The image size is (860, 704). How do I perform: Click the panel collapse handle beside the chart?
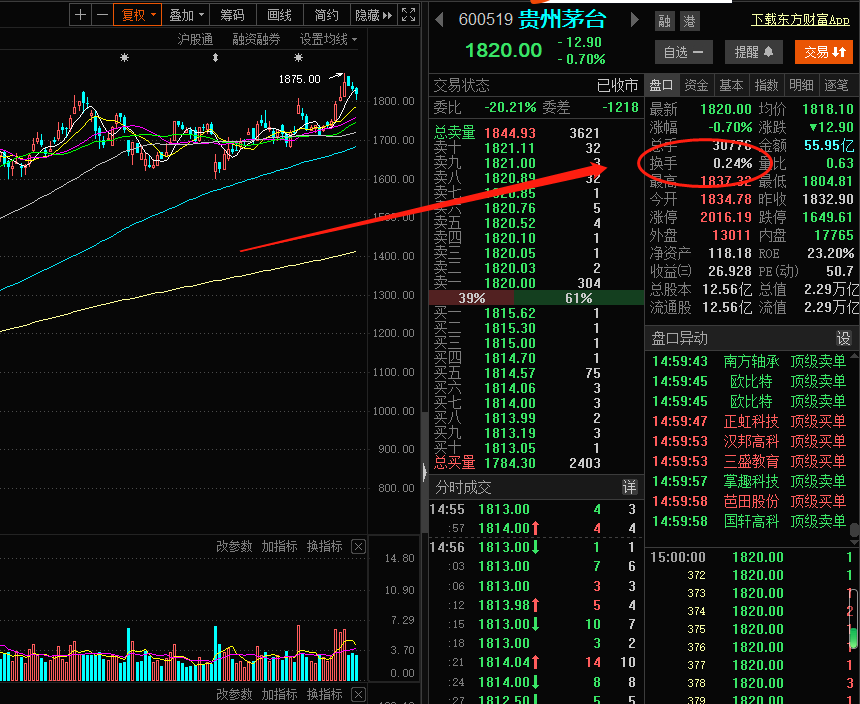[x=425, y=472]
